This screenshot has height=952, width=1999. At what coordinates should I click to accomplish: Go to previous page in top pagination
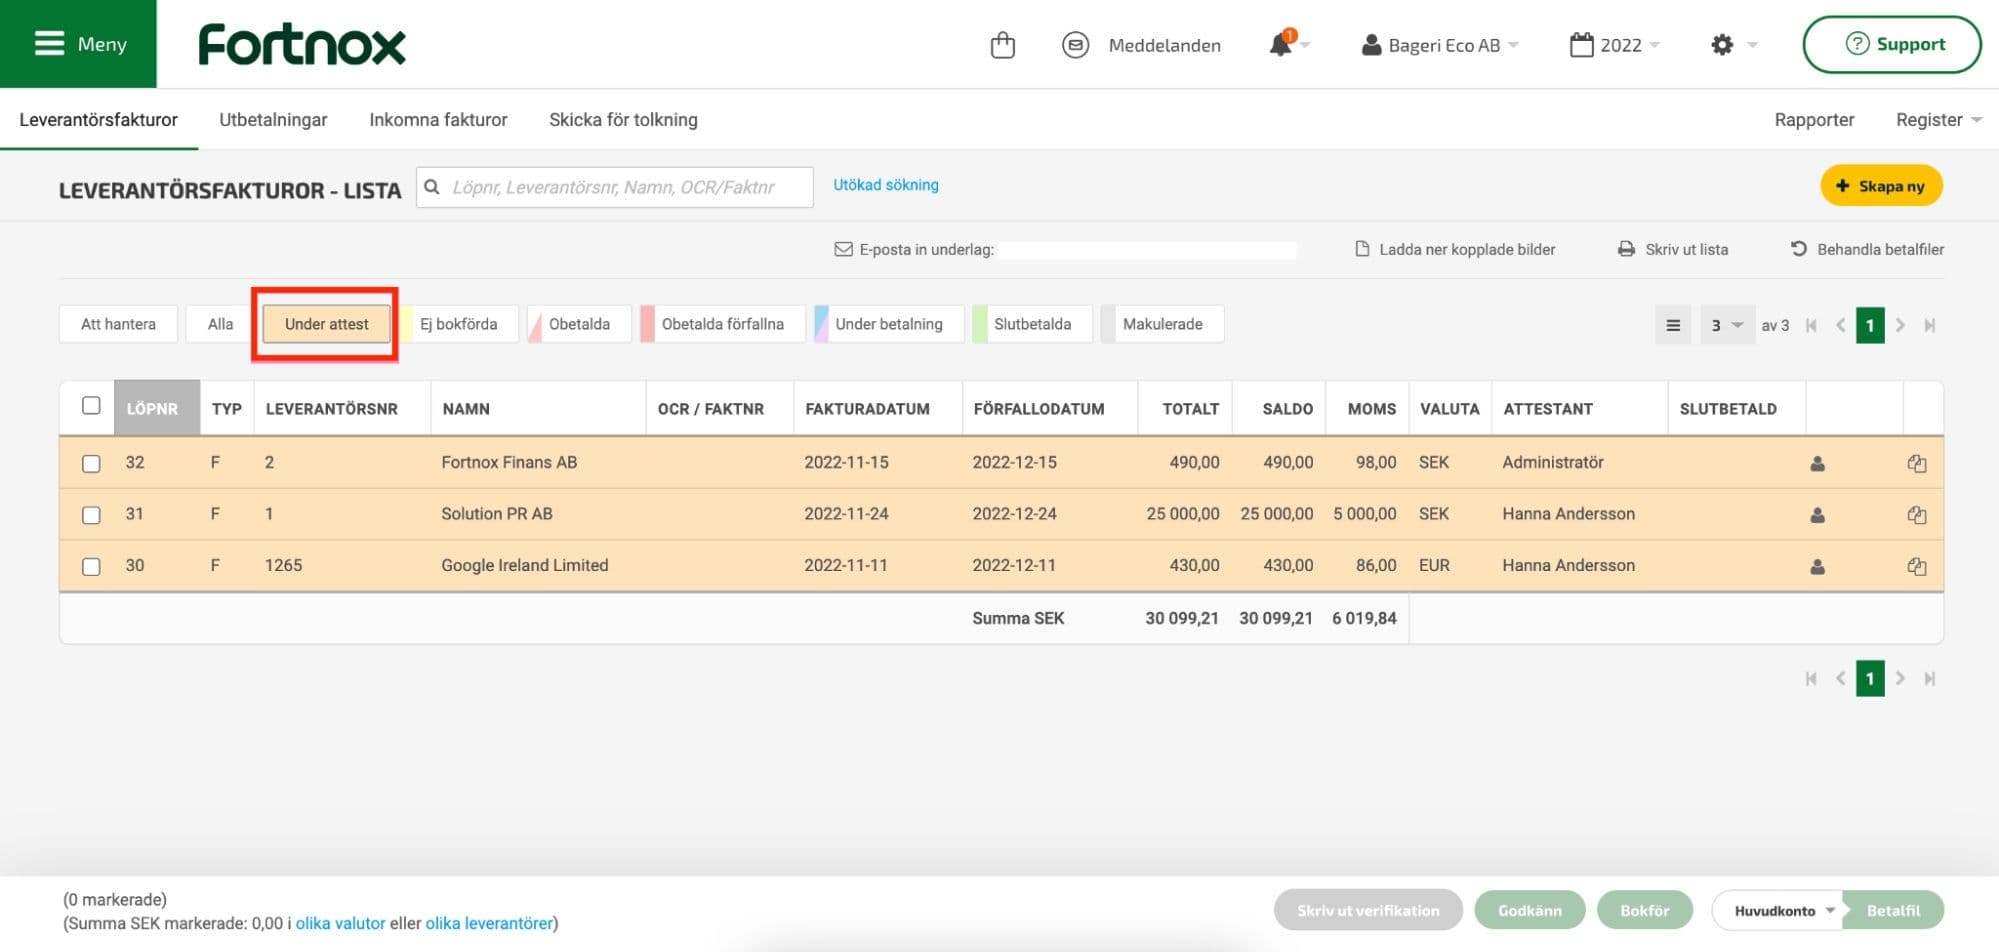pos(1840,325)
